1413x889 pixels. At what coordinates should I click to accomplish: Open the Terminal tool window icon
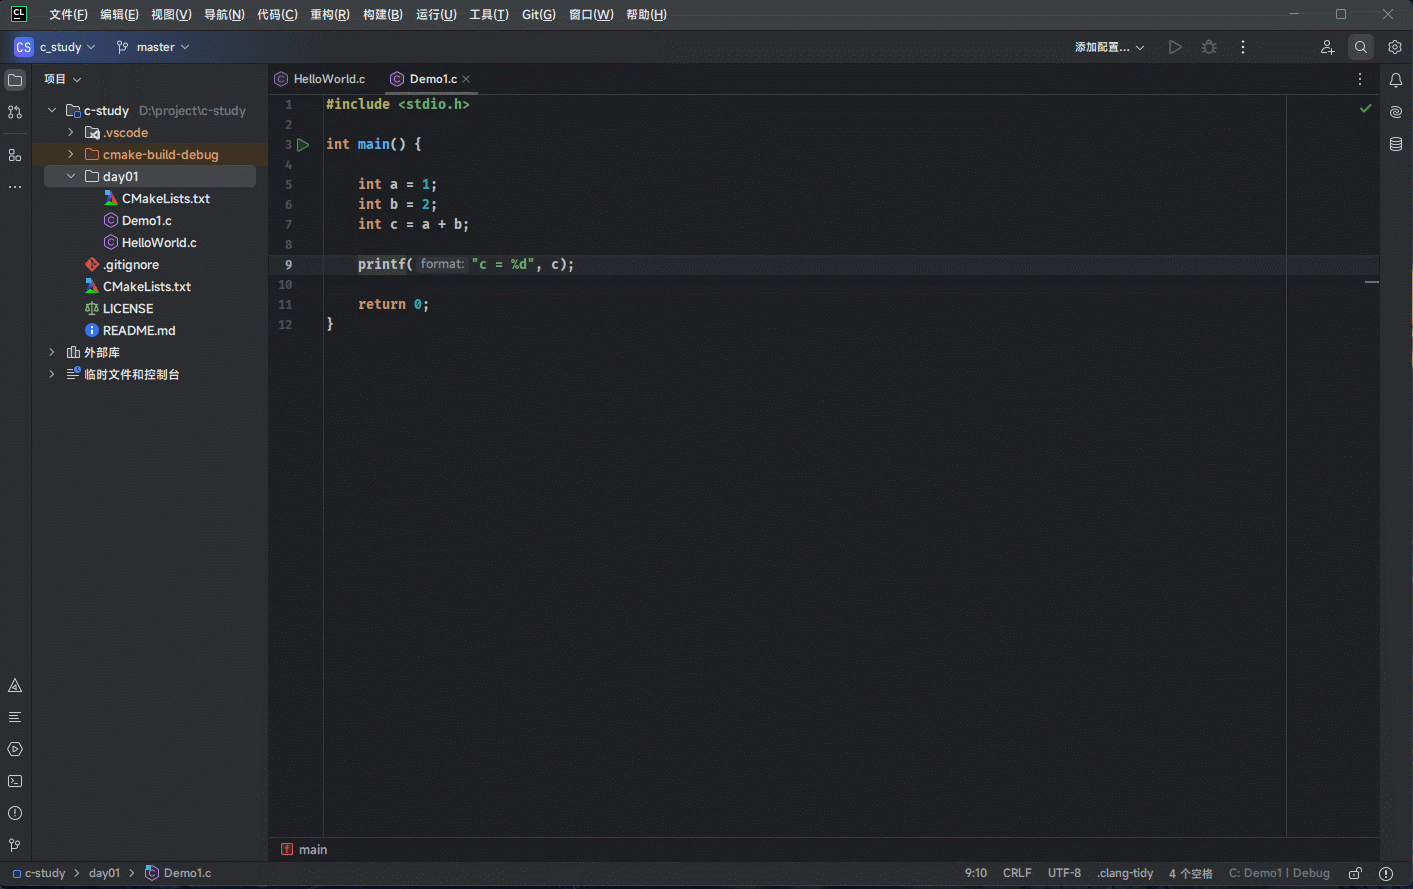[x=15, y=781]
